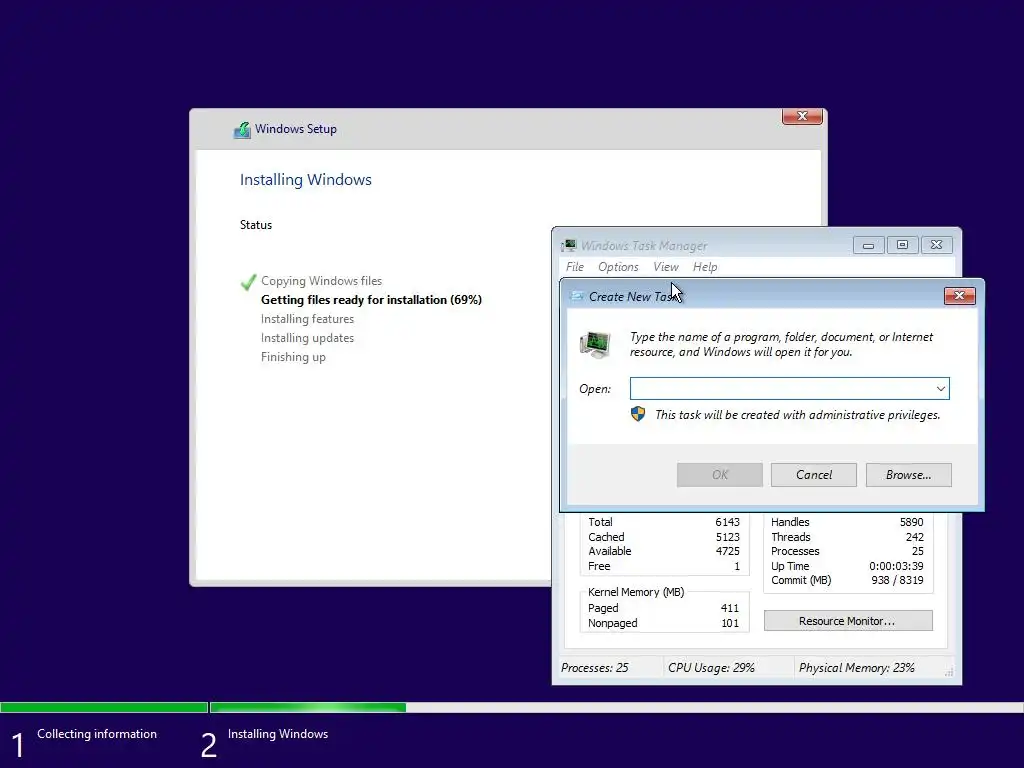The width and height of the screenshot is (1024, 768).
Task: Maximize the Windows Task Manager window
Action: tap(902, 245)
